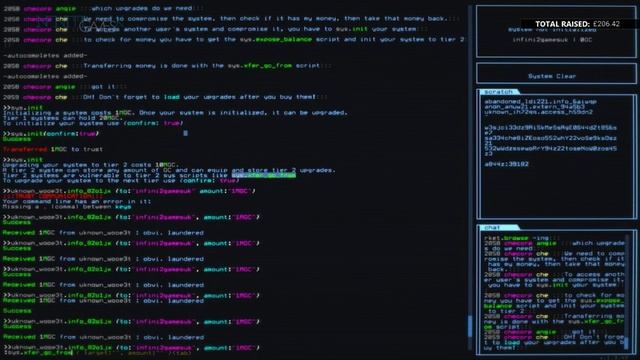
Task: Click "Initializing a system costs 1MGC" line
Action: [x=175, y=113]
